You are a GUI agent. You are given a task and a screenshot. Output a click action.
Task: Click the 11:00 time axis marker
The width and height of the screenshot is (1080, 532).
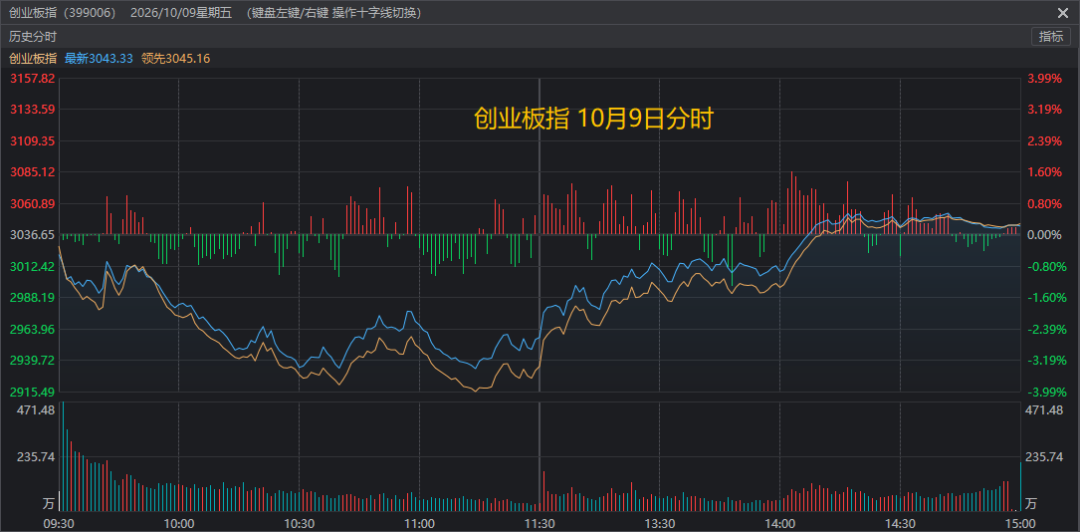pyautogui.click(x=419, y=523)
